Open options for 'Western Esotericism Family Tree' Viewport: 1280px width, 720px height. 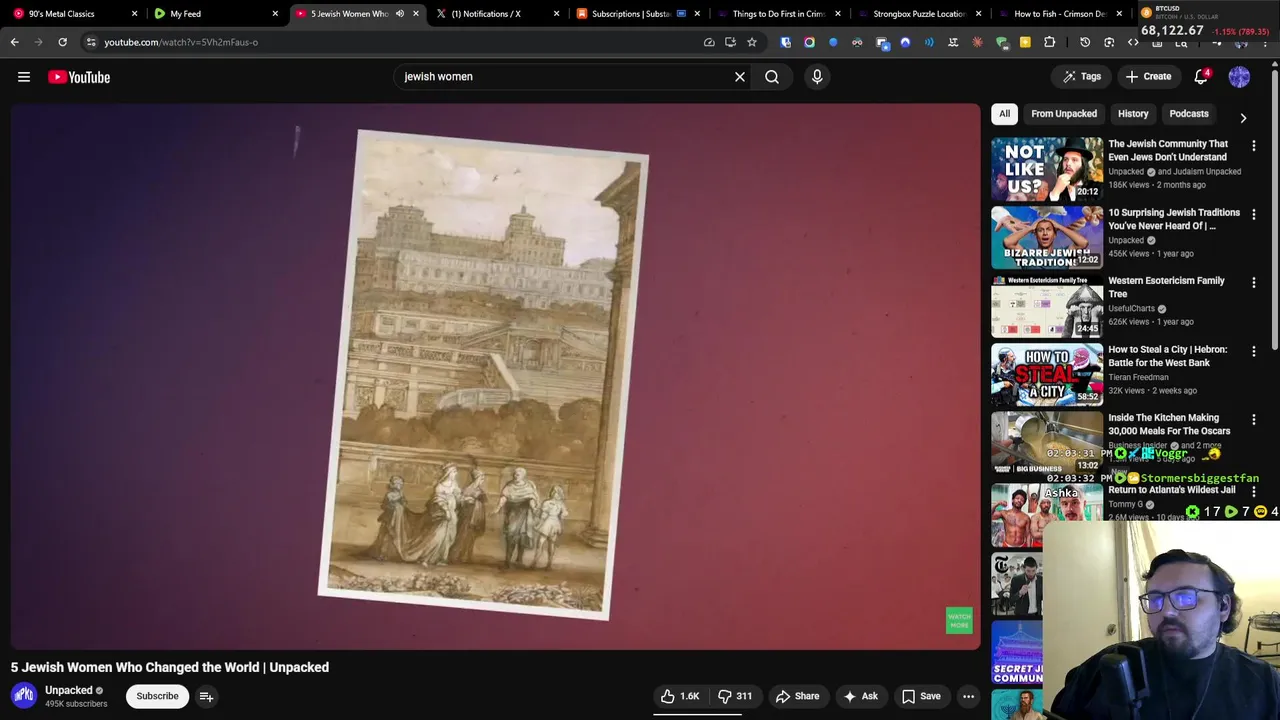1254,283
